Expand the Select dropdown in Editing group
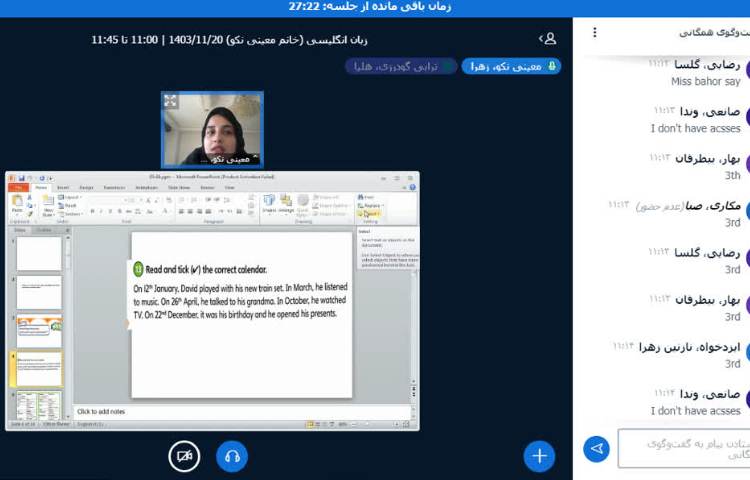Viewport: 750px width, 480px height. (x=371, y=213)
